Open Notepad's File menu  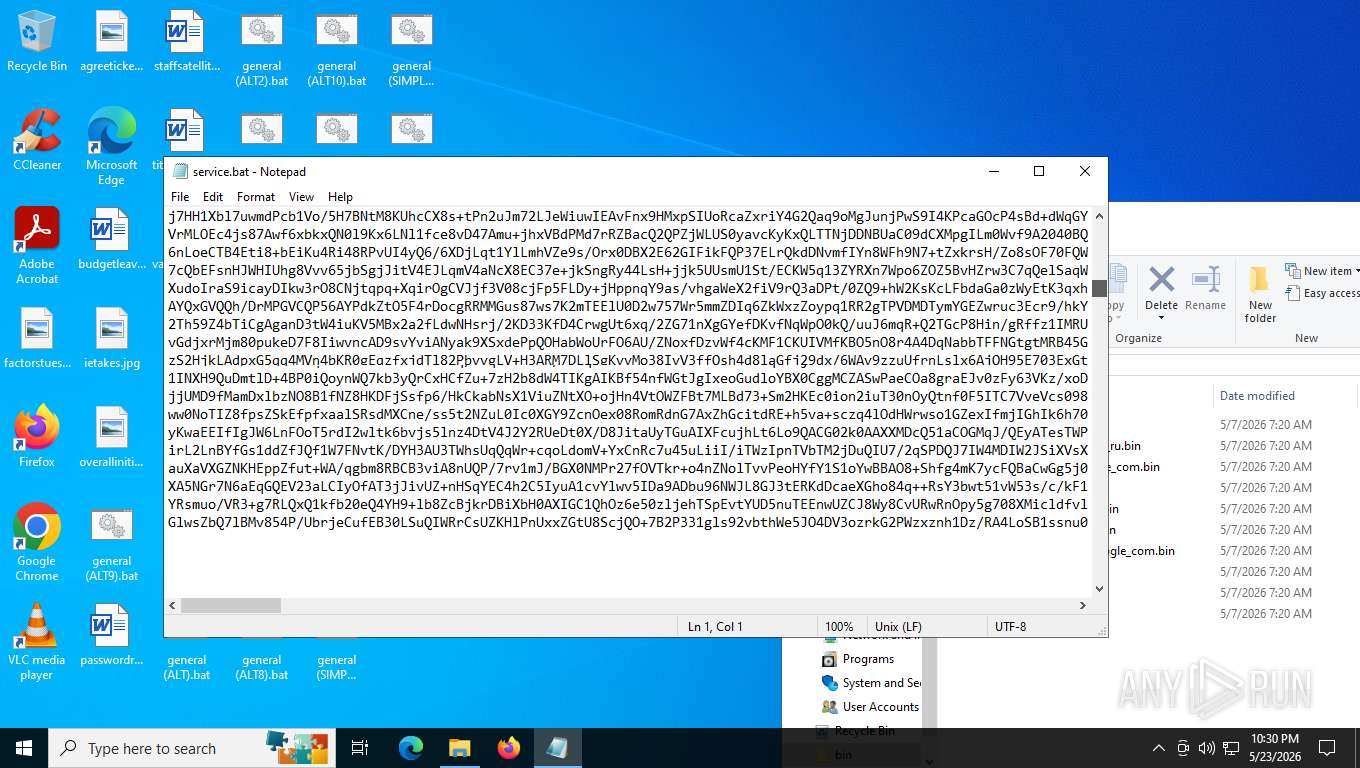coord(180,197)
